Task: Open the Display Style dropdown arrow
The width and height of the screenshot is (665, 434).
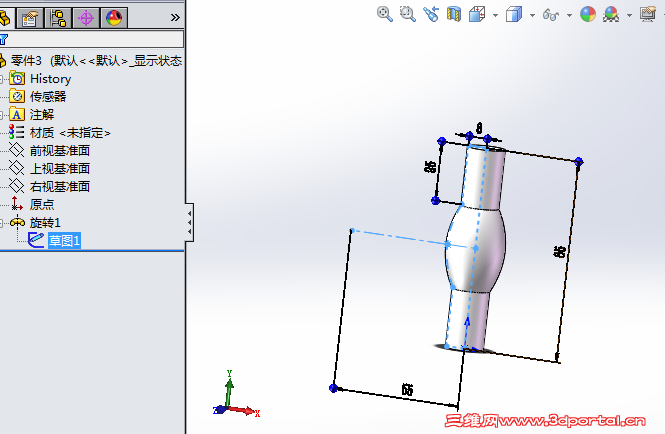Action: pyautogui.click(x=532, y=15)
